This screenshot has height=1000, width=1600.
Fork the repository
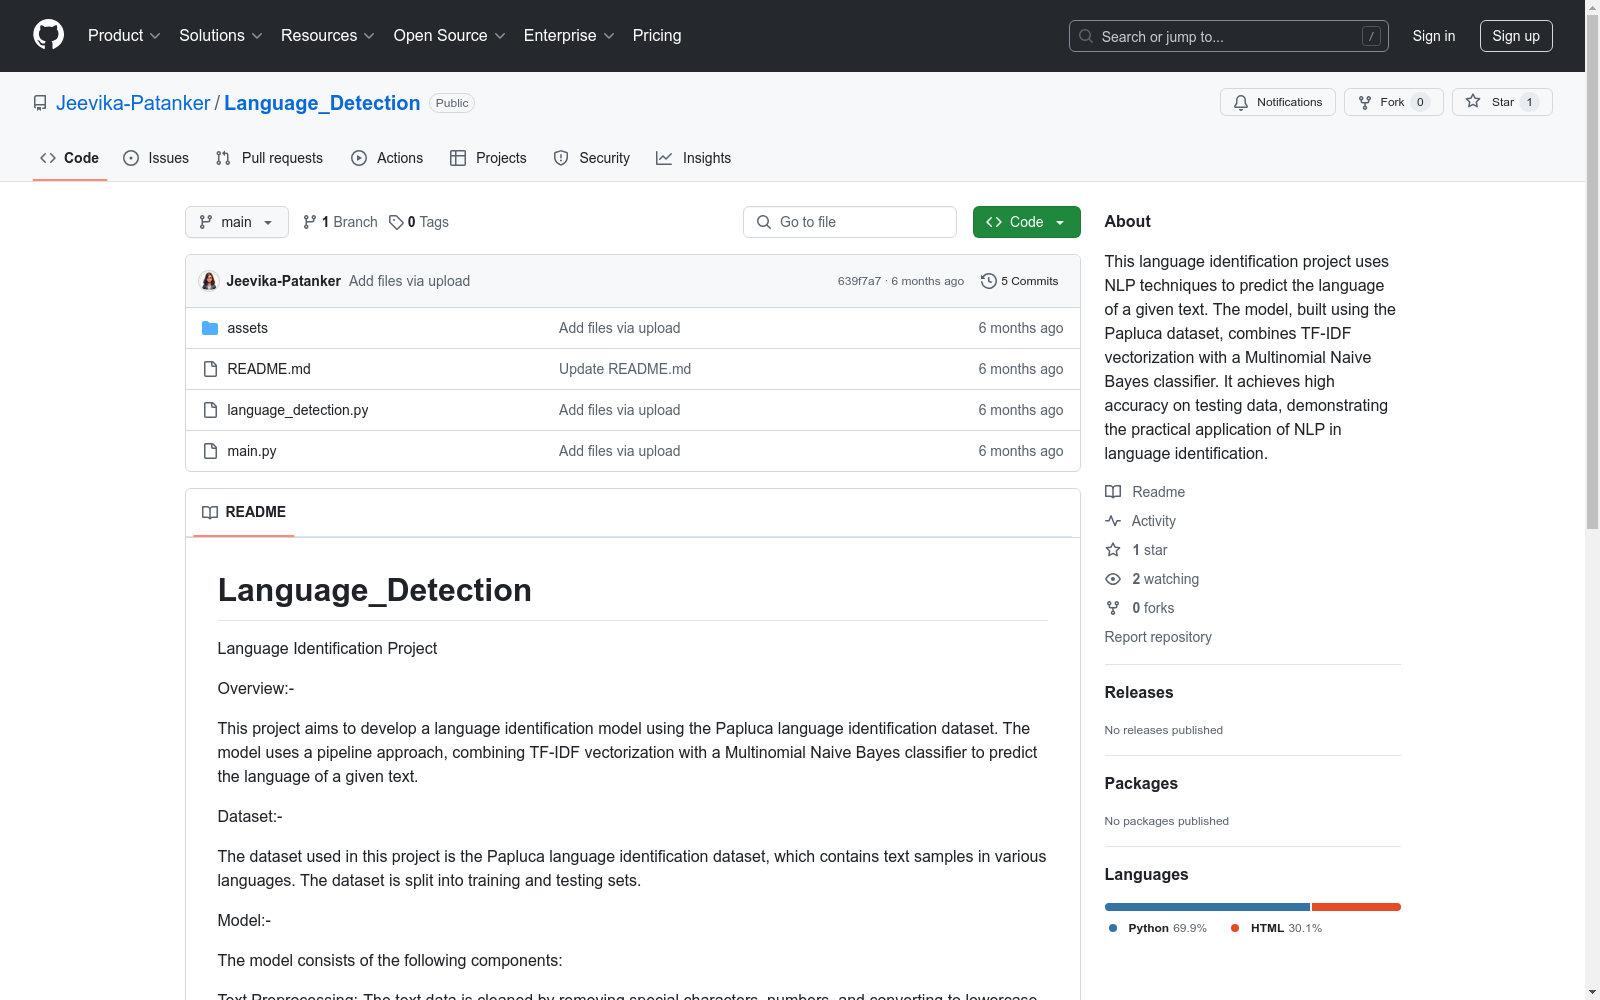pos(1393,102)
